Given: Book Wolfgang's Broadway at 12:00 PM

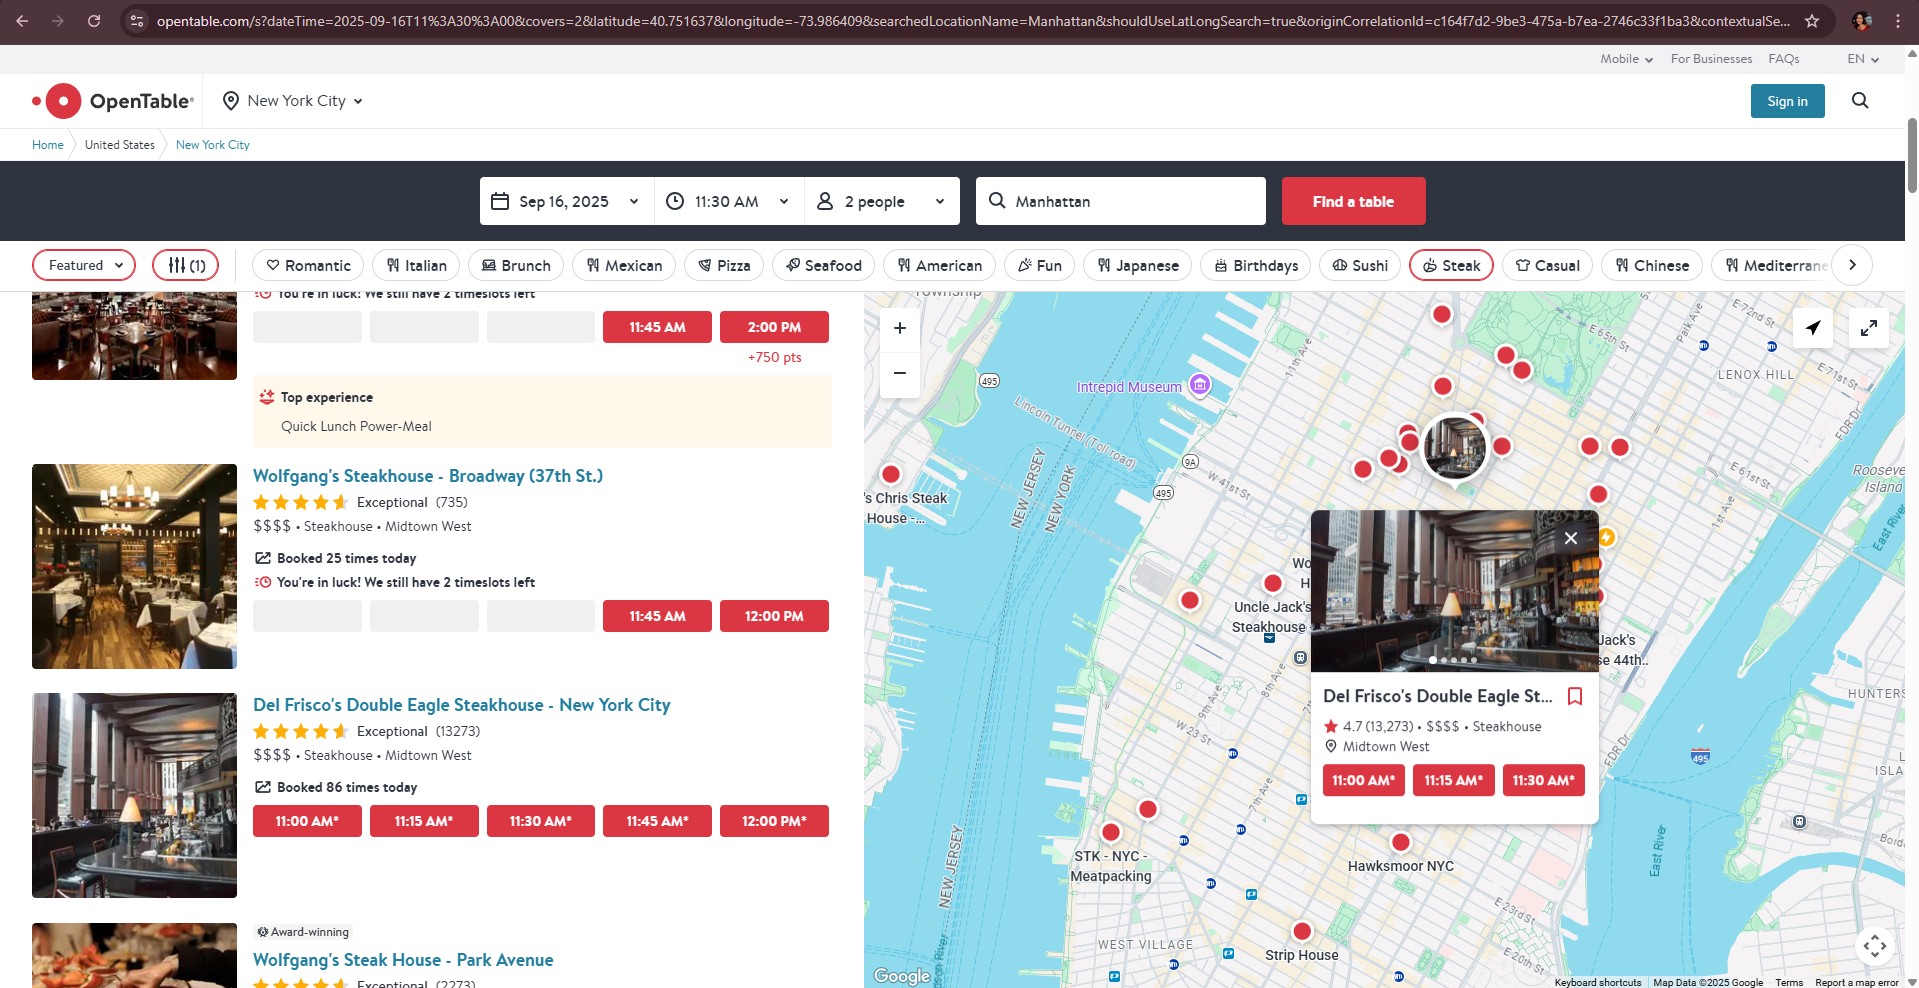Looking at the screenshot, I should point(774,616).
